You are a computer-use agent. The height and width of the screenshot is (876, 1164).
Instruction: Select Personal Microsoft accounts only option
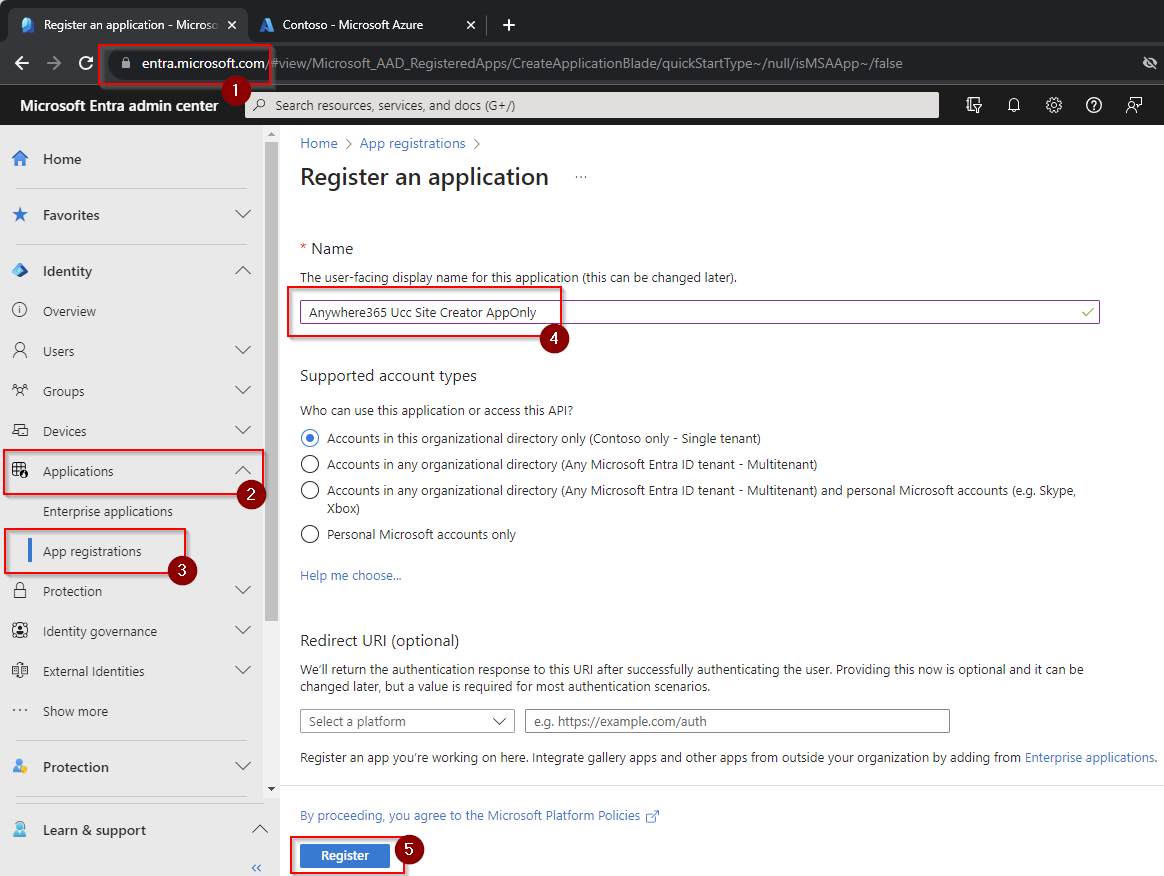310,534
